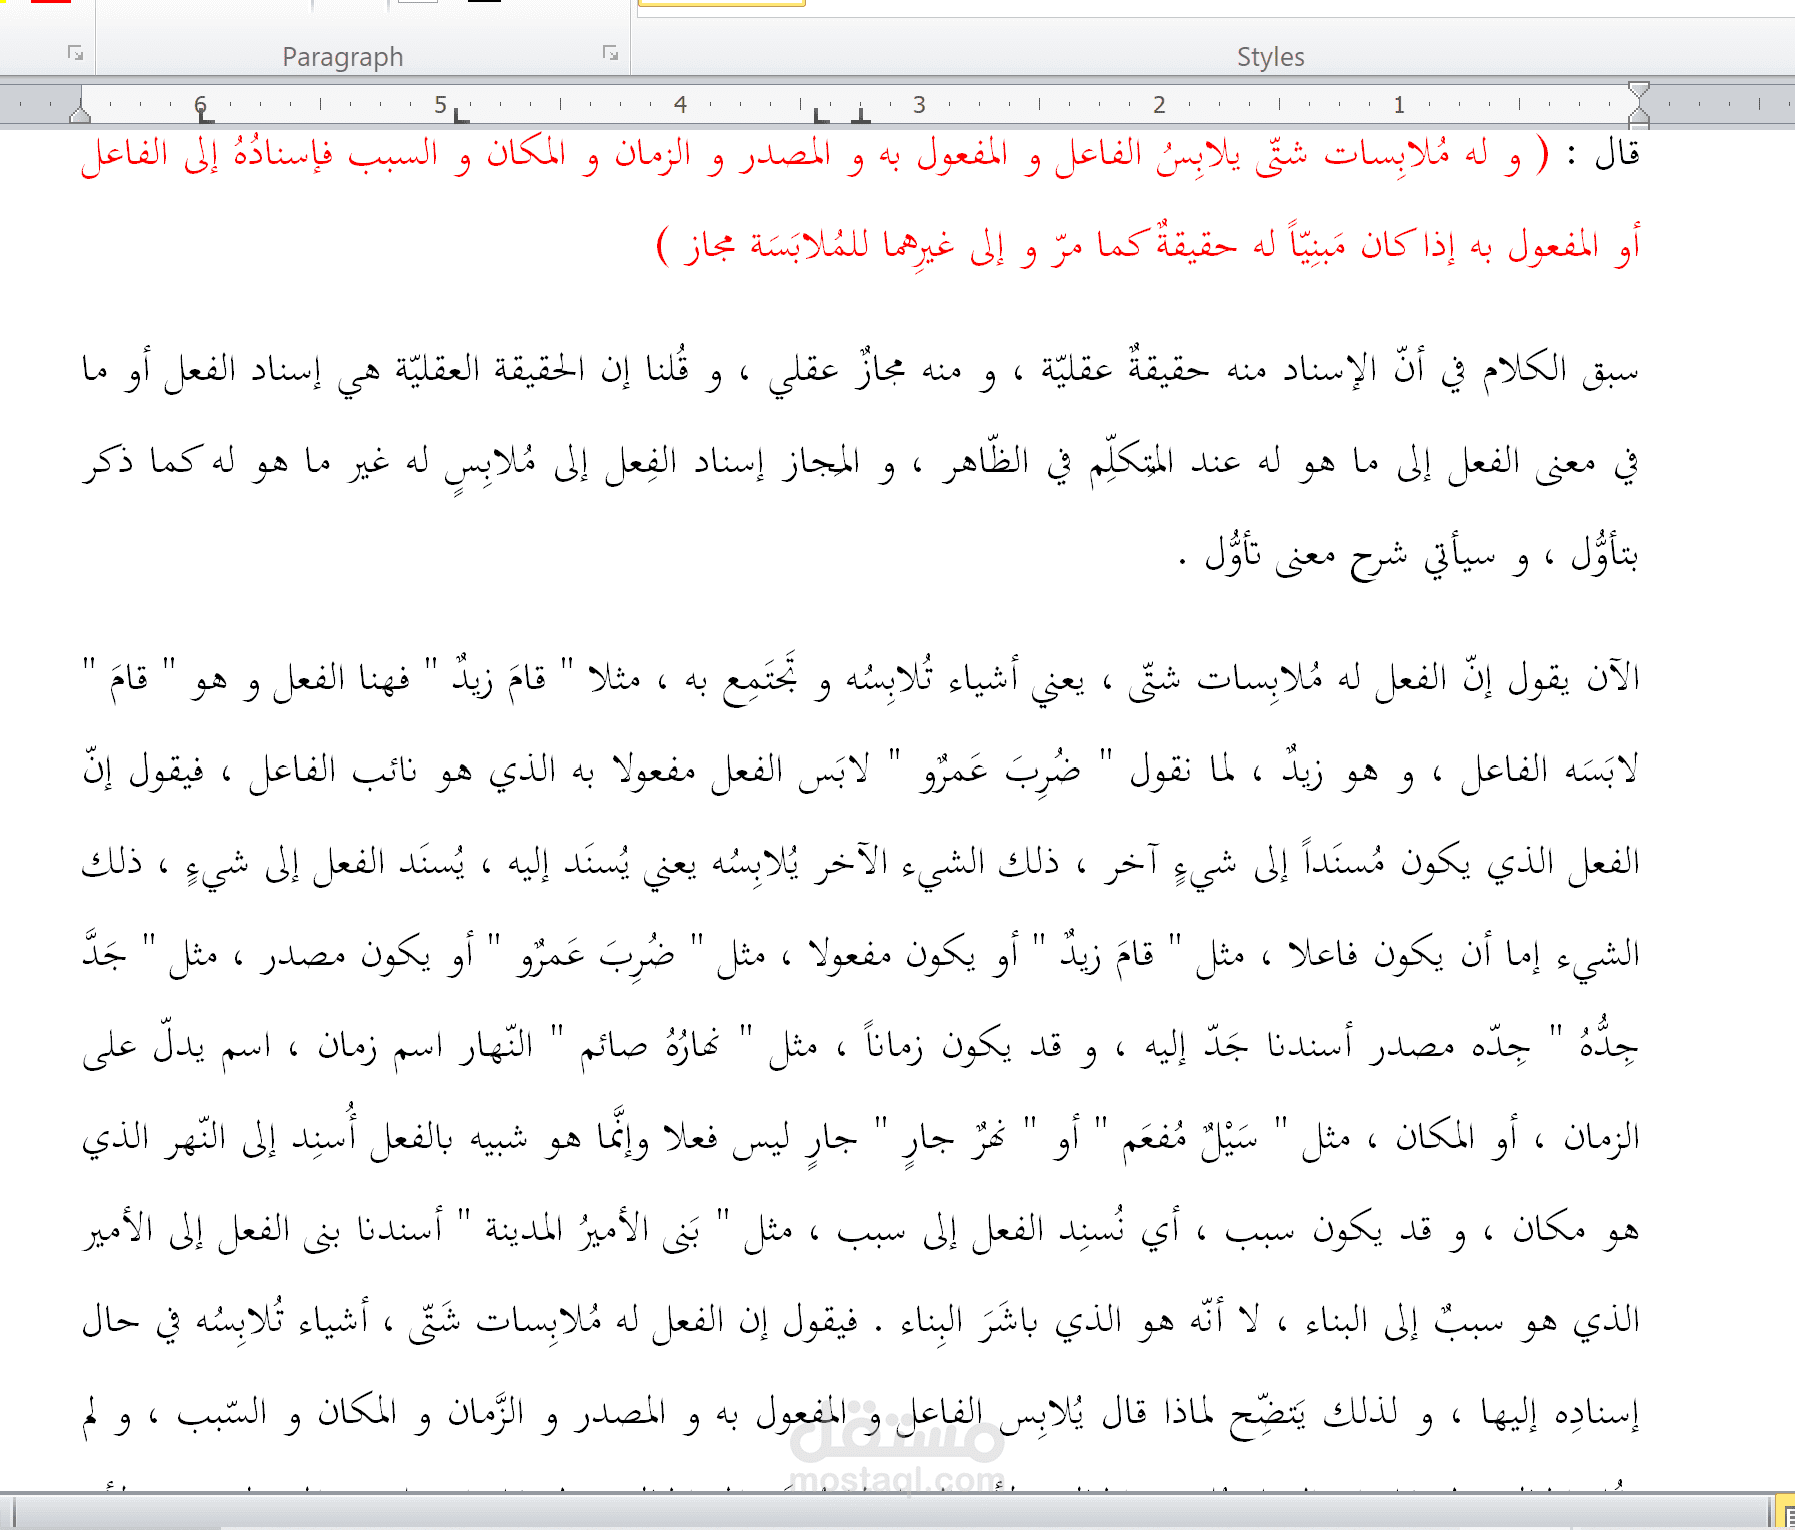Open the Font group dialog launcher
This screenshot has width=1795, height=1530.
75,53
